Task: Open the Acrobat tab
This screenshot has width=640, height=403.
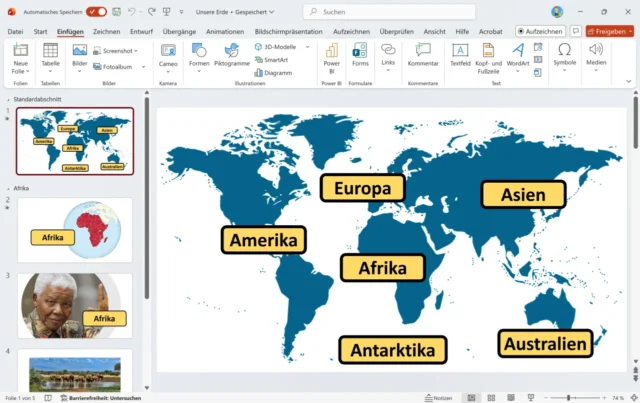Action: coord(491,31)
